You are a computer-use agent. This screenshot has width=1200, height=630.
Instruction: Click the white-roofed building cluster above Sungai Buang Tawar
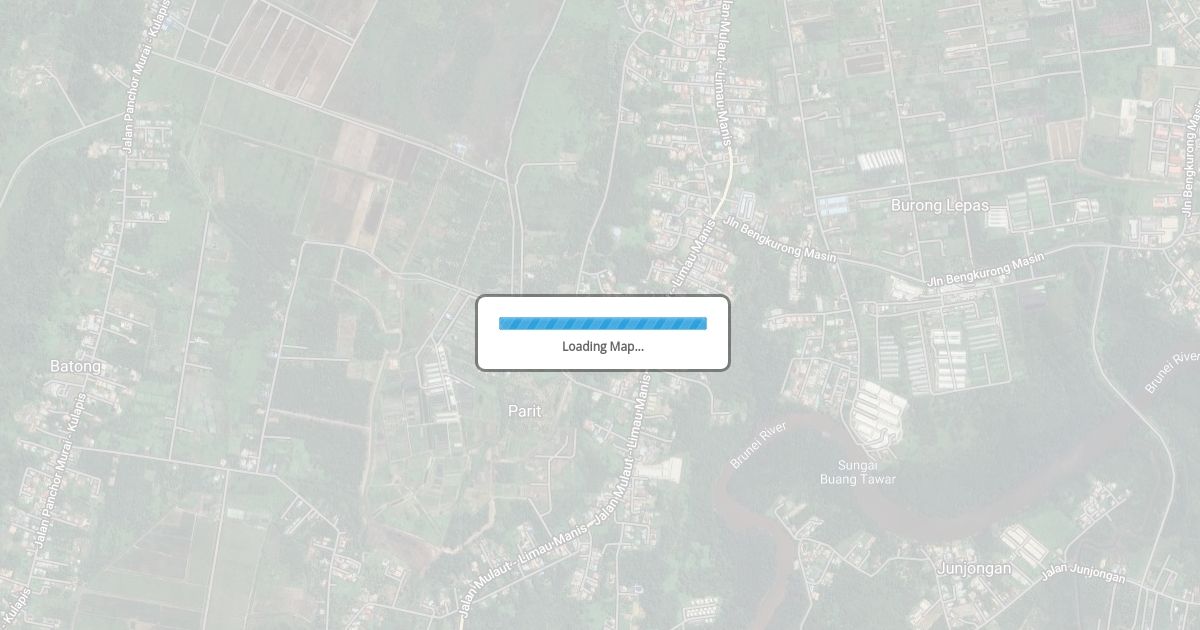(x=878, y=412)
